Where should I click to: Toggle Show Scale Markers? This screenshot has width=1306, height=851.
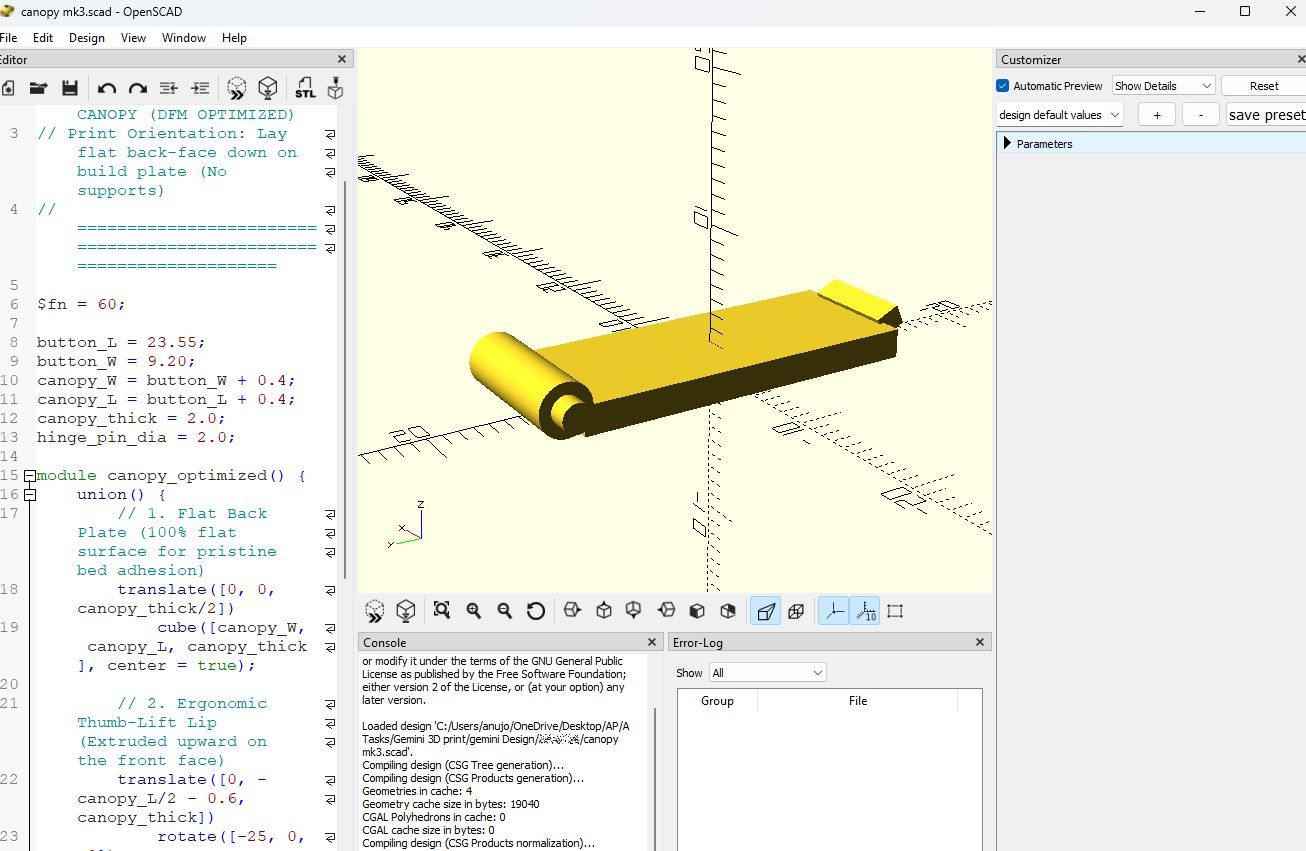tap(865, 611)
